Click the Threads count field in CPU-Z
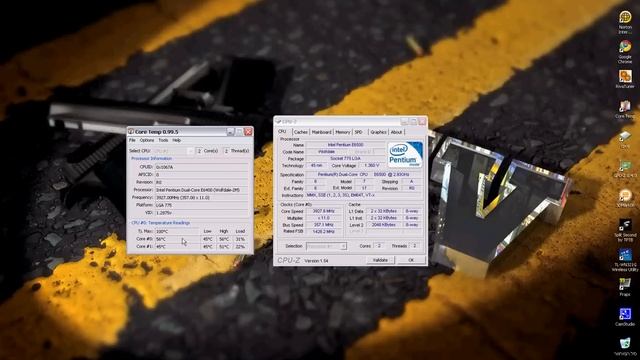 coord(415,246)
